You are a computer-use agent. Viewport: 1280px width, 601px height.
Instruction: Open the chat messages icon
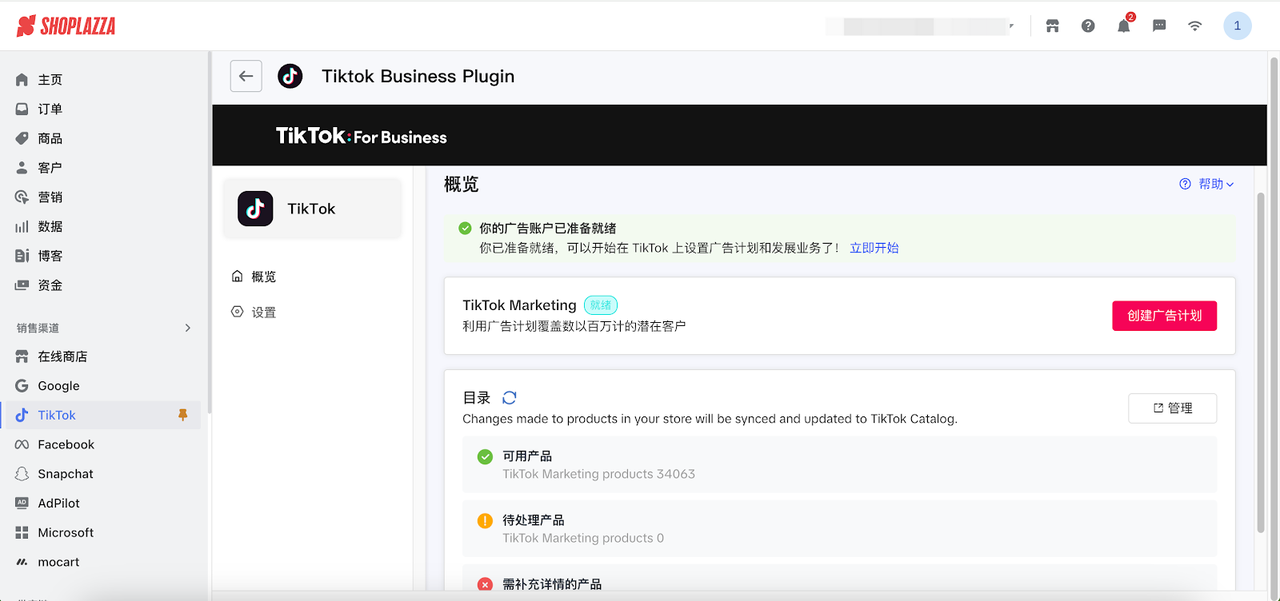pyautogui.click(x=1159, y=26)
